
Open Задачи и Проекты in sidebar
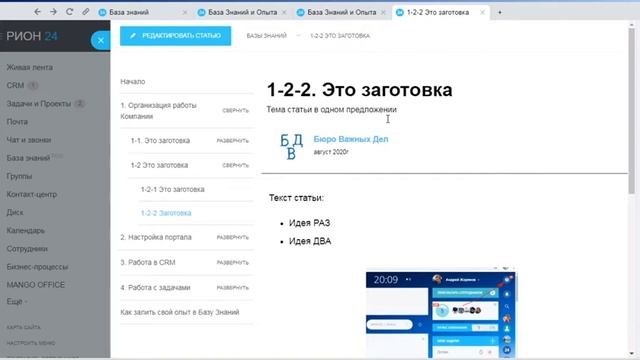39,104
